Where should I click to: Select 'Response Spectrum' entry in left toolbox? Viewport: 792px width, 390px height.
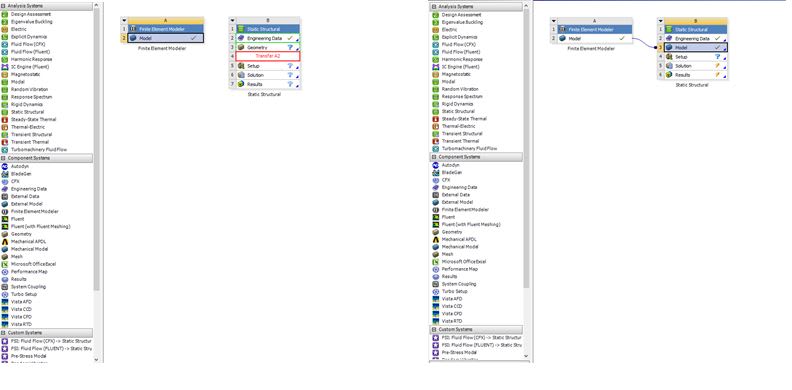(x=31, y=97)
